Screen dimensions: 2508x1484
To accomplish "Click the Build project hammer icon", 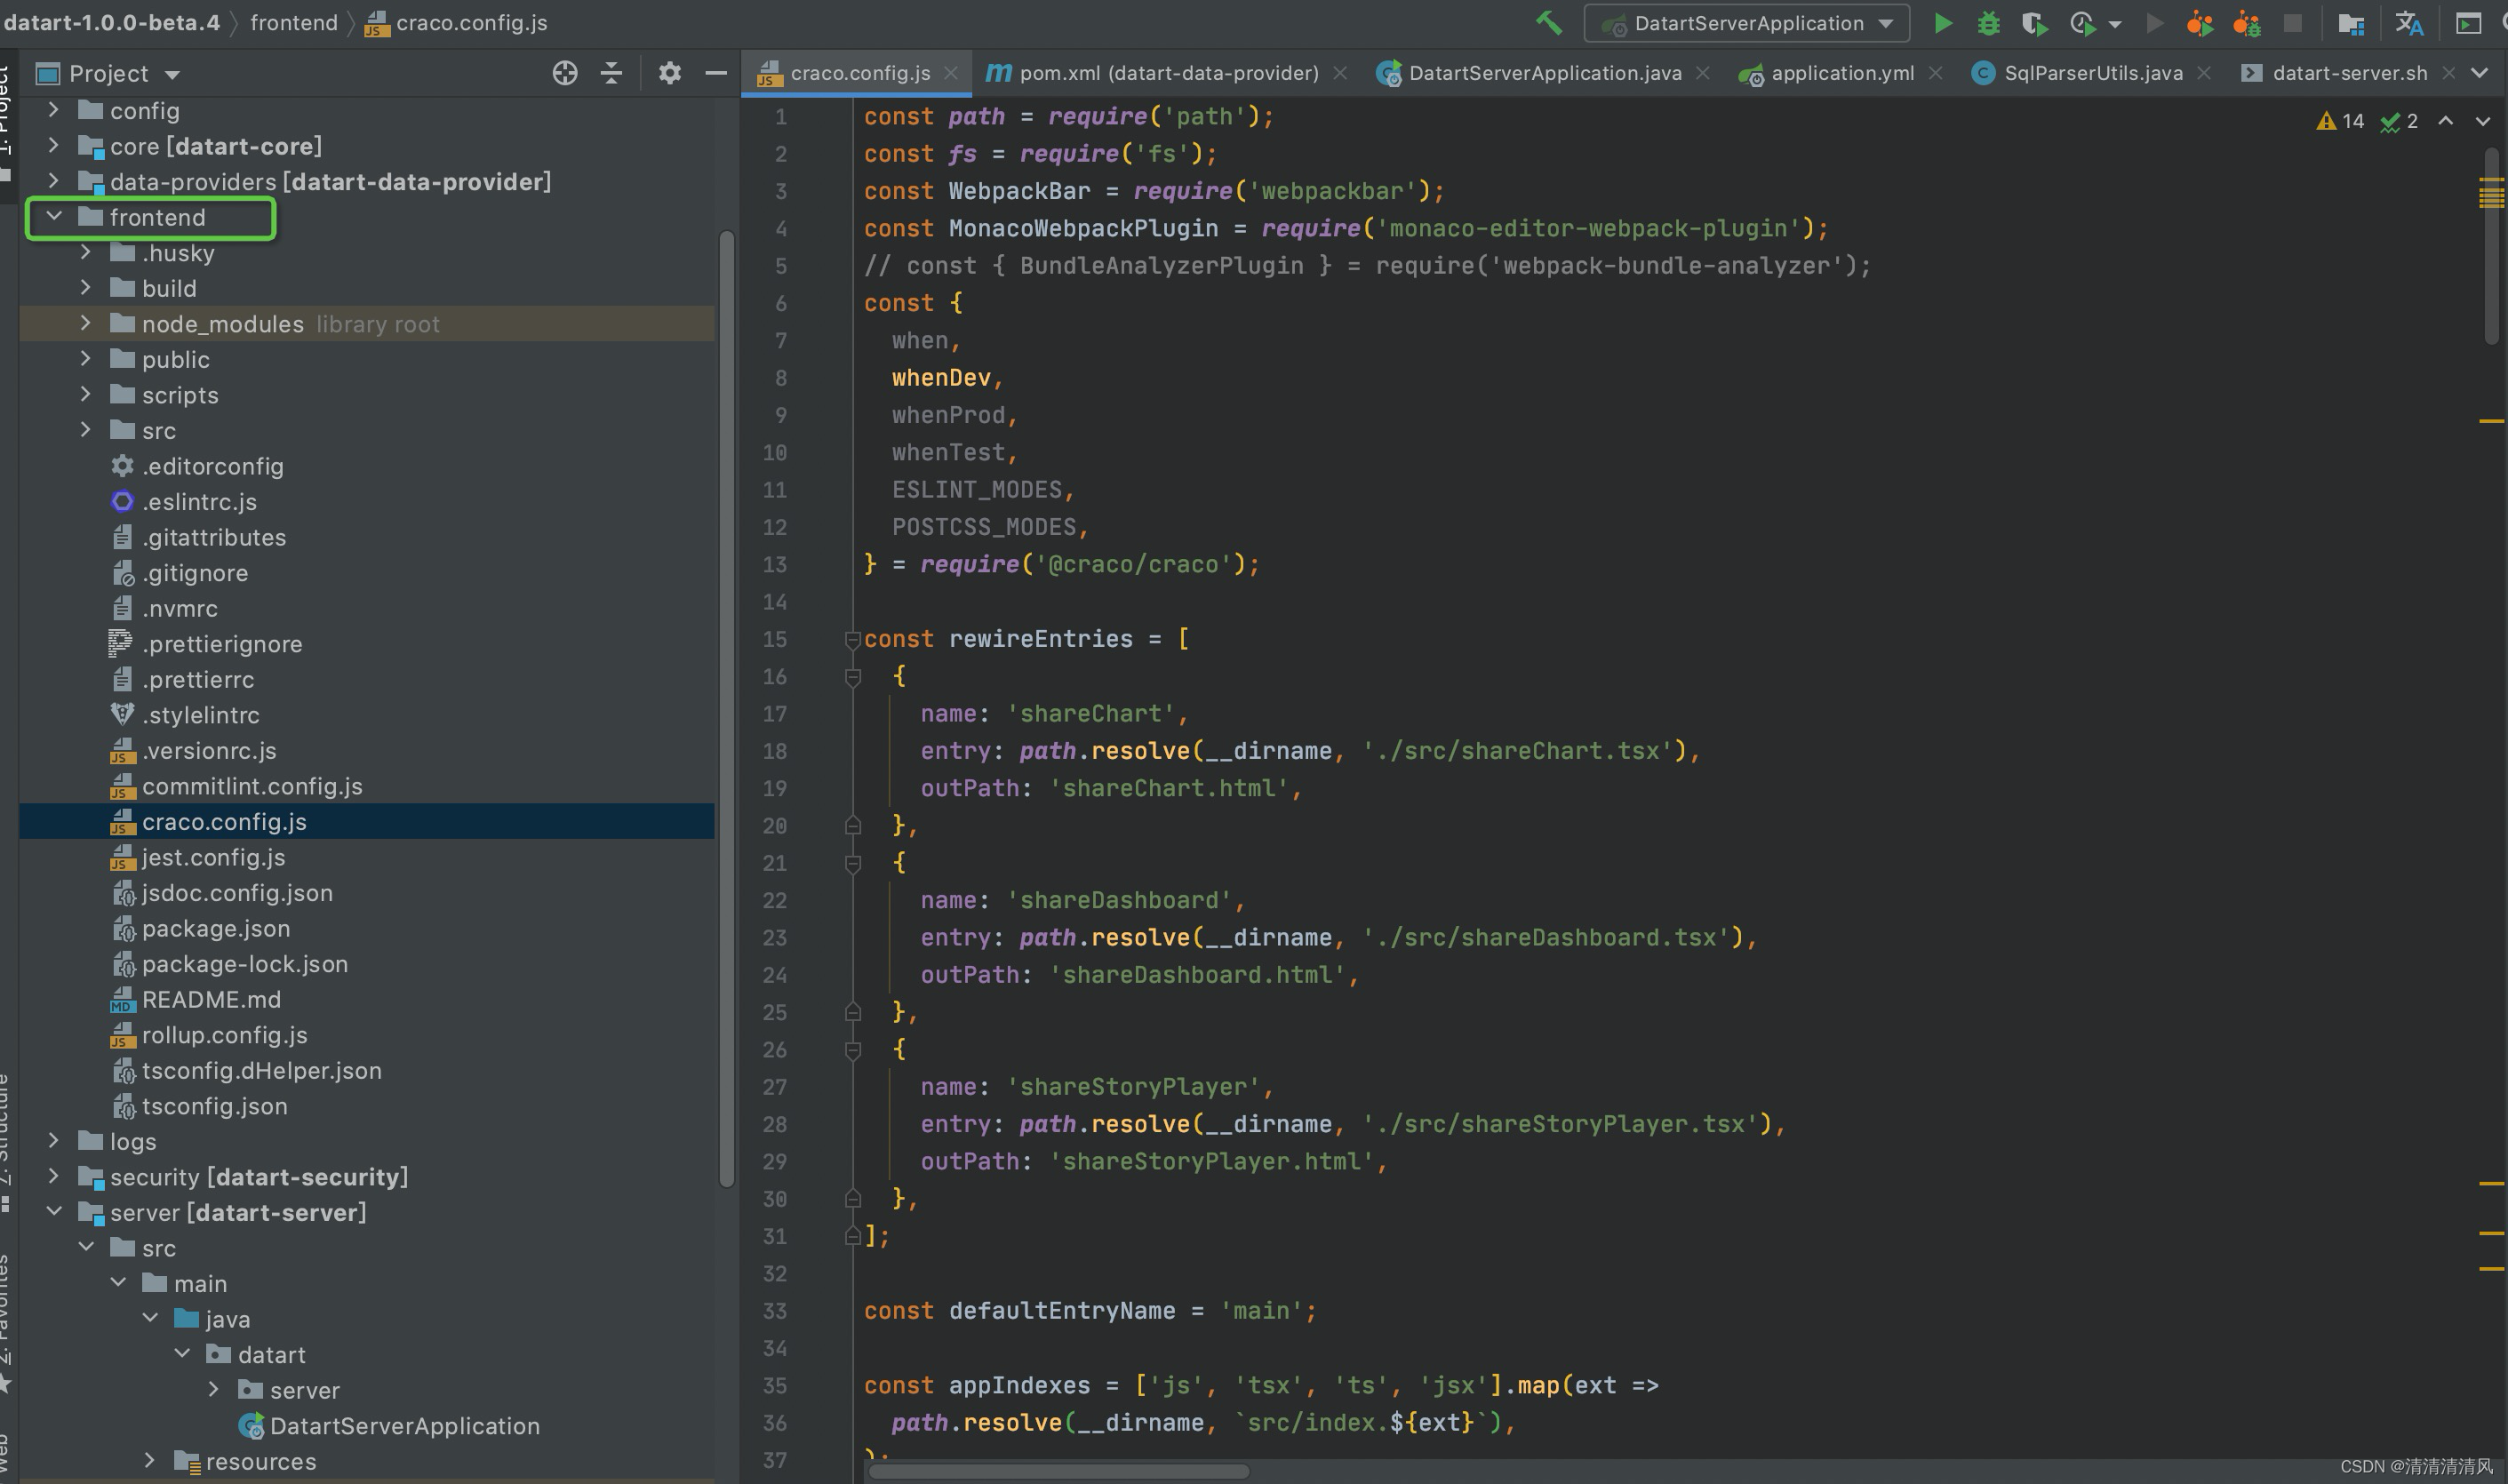I will (x=1549, y=23).
